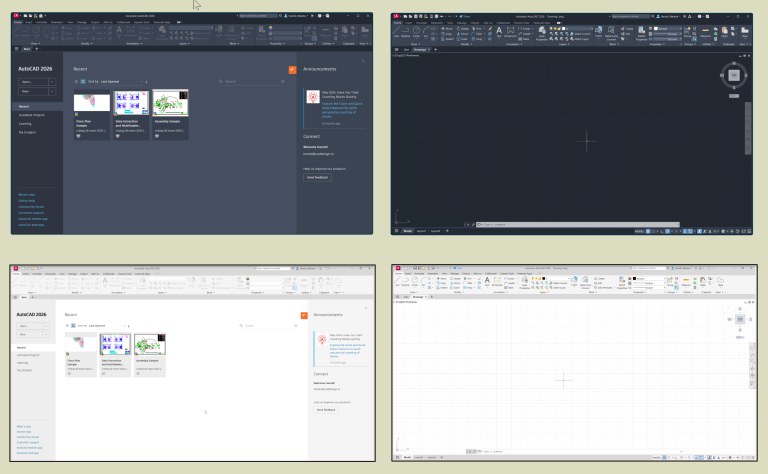Image resolution: width=768 pixels, height=474 pixels.
Task: Click the orange notification icon in light Start window
Action: [x=304, y=315]
